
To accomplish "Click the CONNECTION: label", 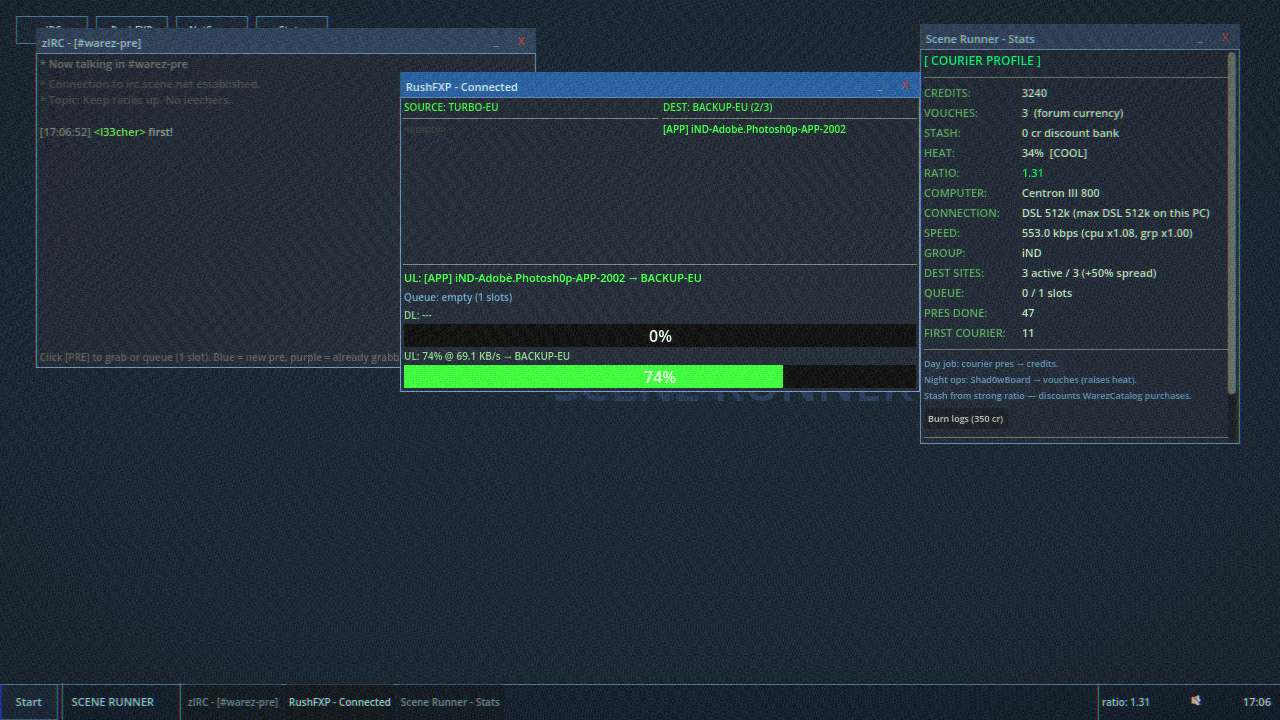I will pyautogui.click(x=962, y=213).
